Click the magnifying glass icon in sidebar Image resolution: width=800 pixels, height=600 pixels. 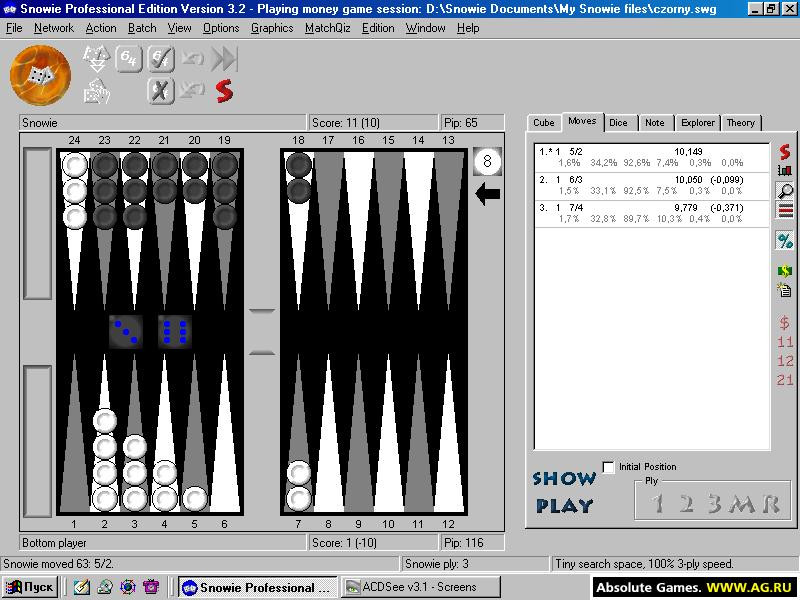click(785, 191)
